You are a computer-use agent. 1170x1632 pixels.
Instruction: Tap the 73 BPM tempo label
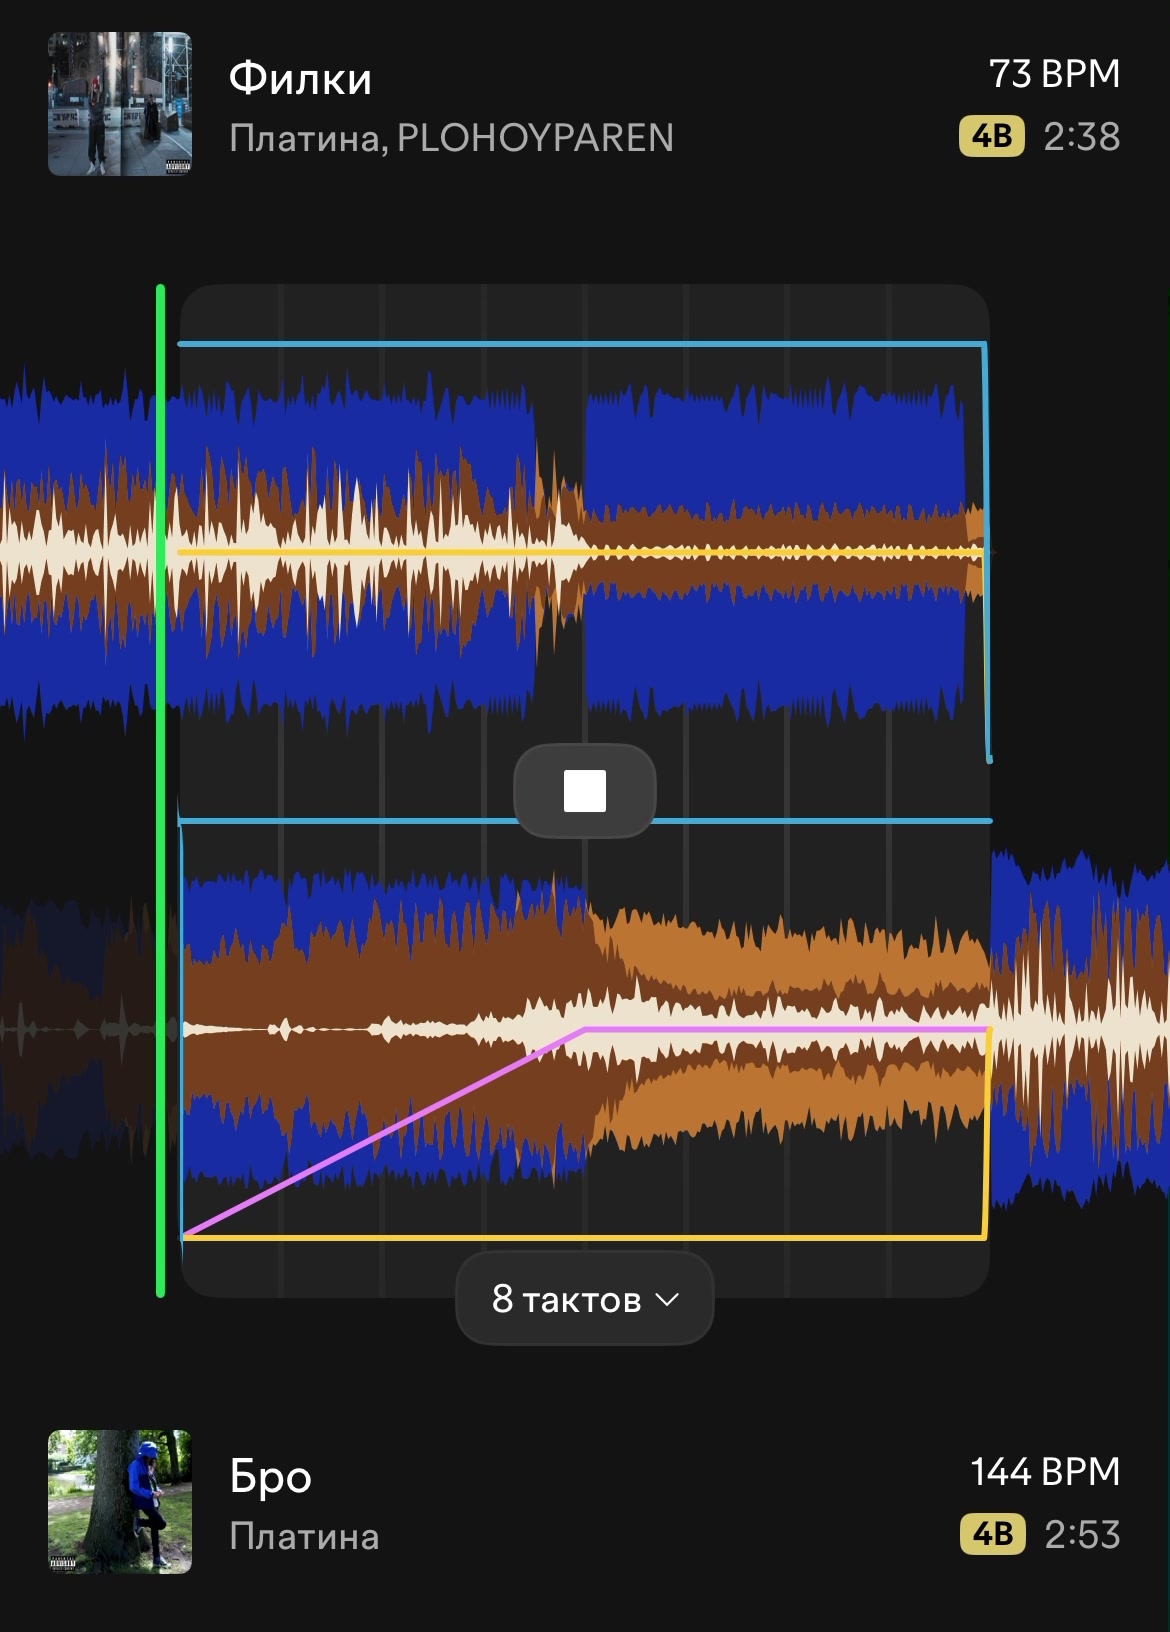(x=1054, y=74)
